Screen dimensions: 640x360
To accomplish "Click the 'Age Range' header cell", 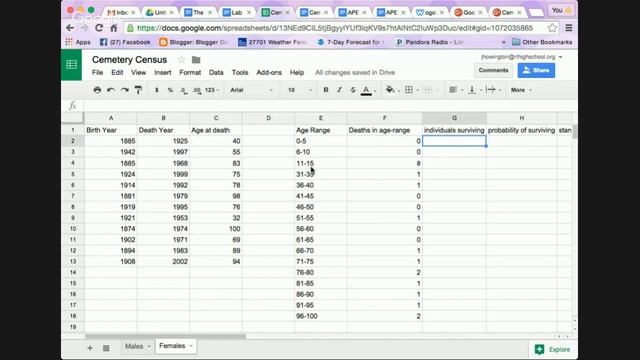I will [320, 130].
